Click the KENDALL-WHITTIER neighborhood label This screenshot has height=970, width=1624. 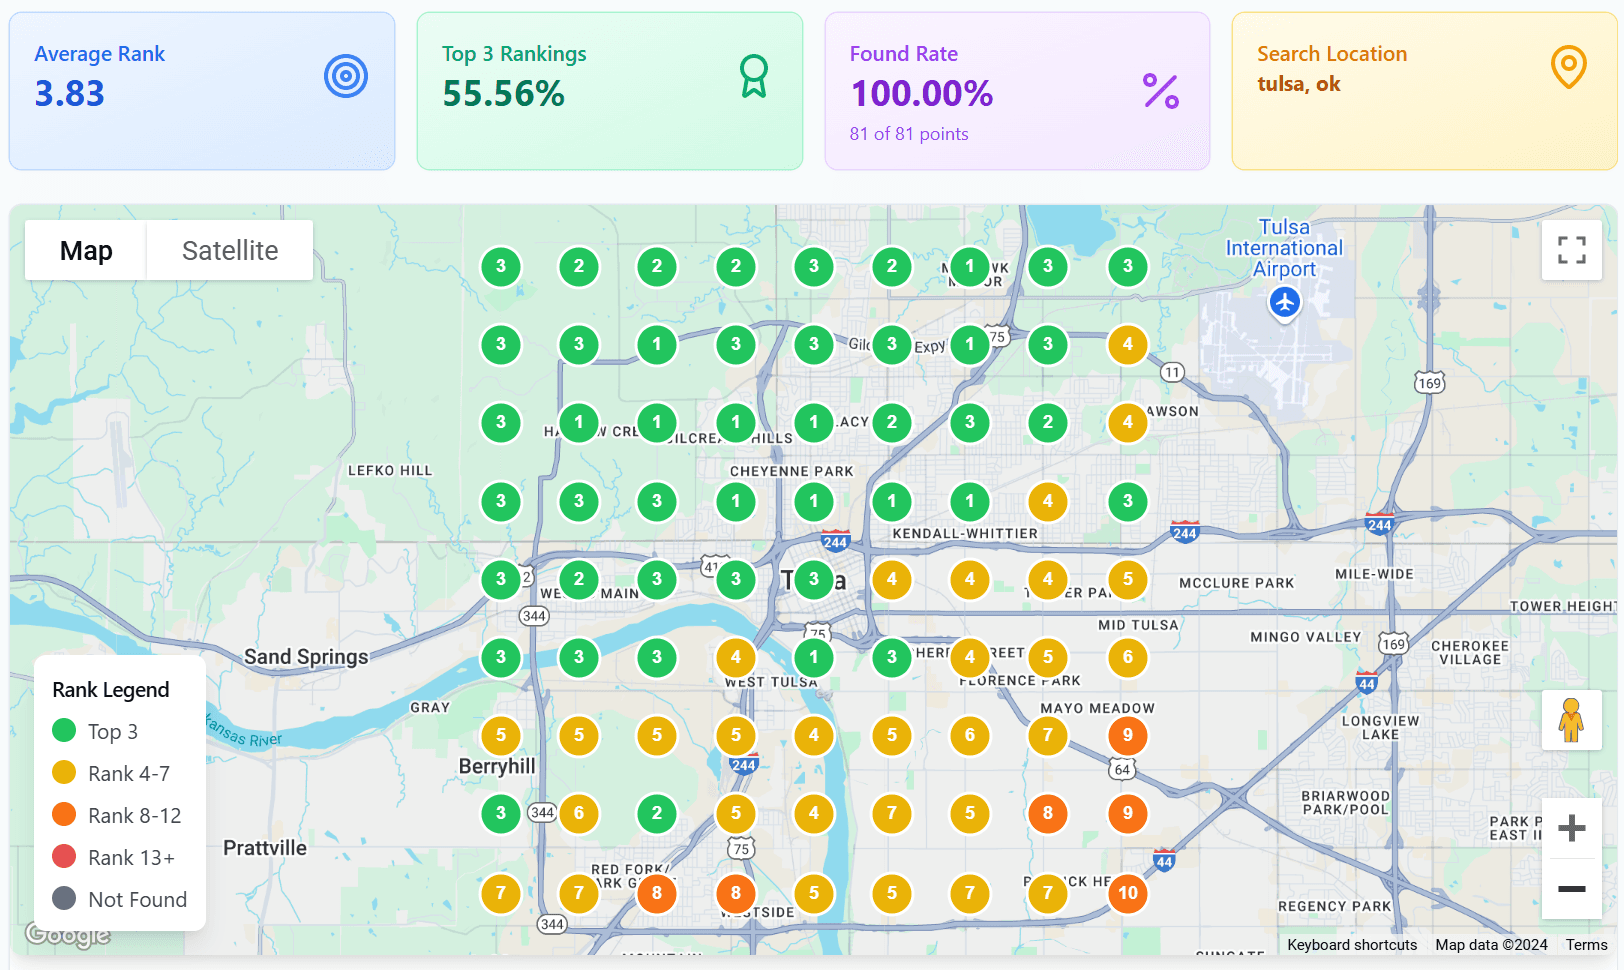pos(965,534)
